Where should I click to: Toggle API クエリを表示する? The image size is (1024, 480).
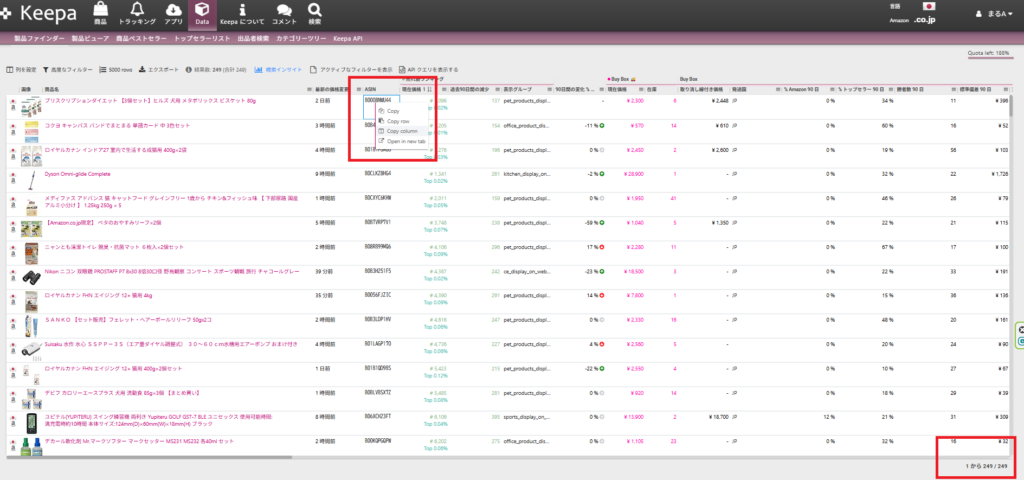click(430, 70)
